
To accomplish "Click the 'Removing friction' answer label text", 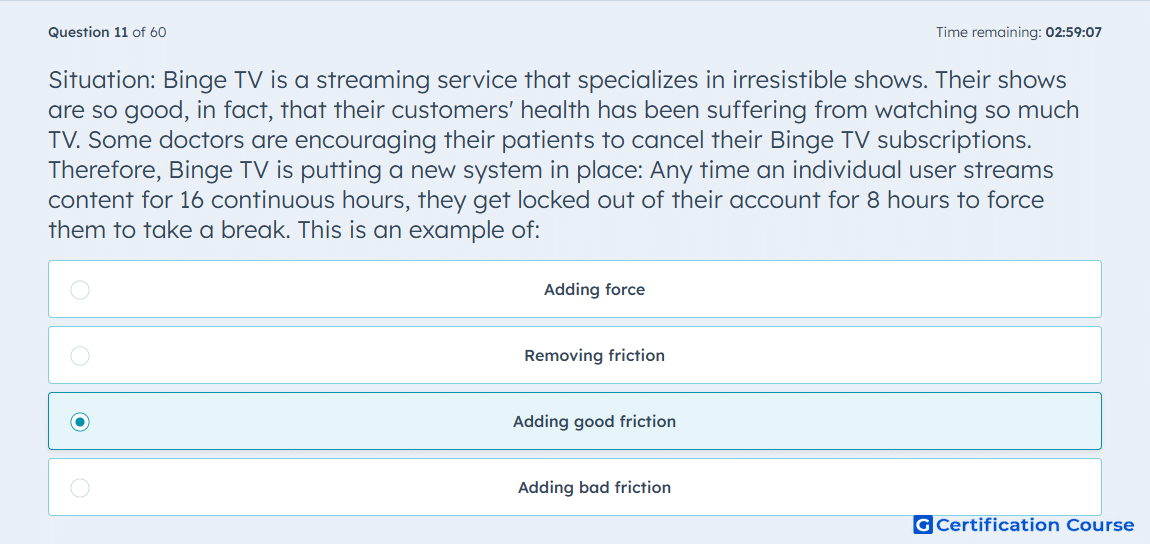I will click(x=594, y=356).
